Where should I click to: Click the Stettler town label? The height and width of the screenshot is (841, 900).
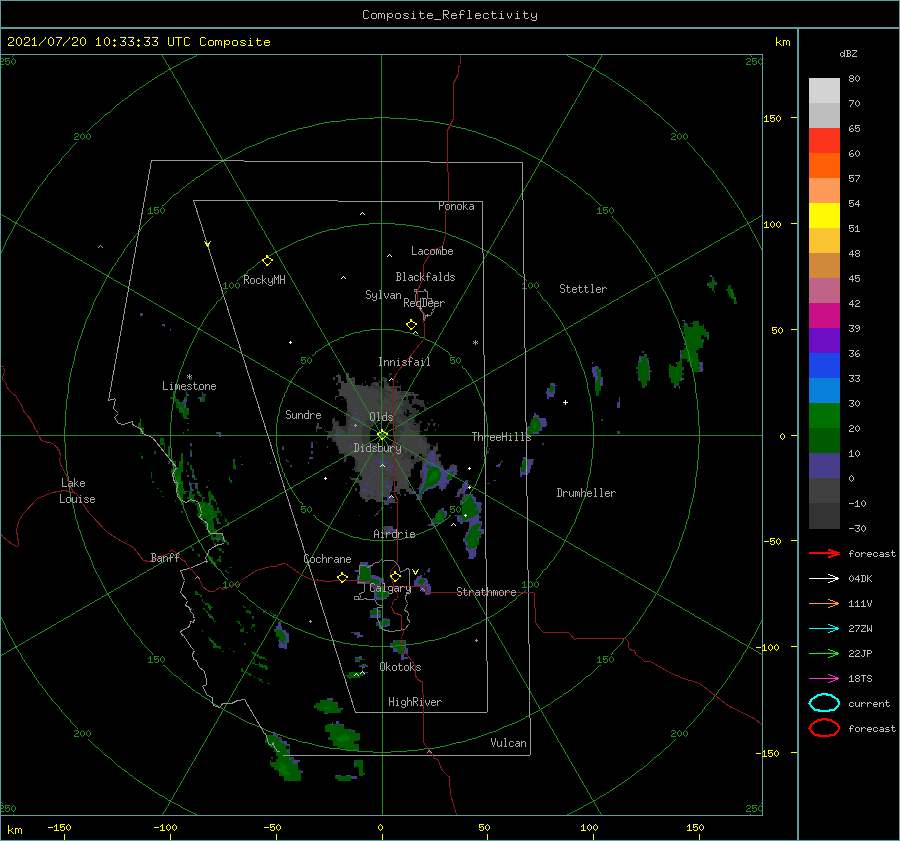click(583, 289)
